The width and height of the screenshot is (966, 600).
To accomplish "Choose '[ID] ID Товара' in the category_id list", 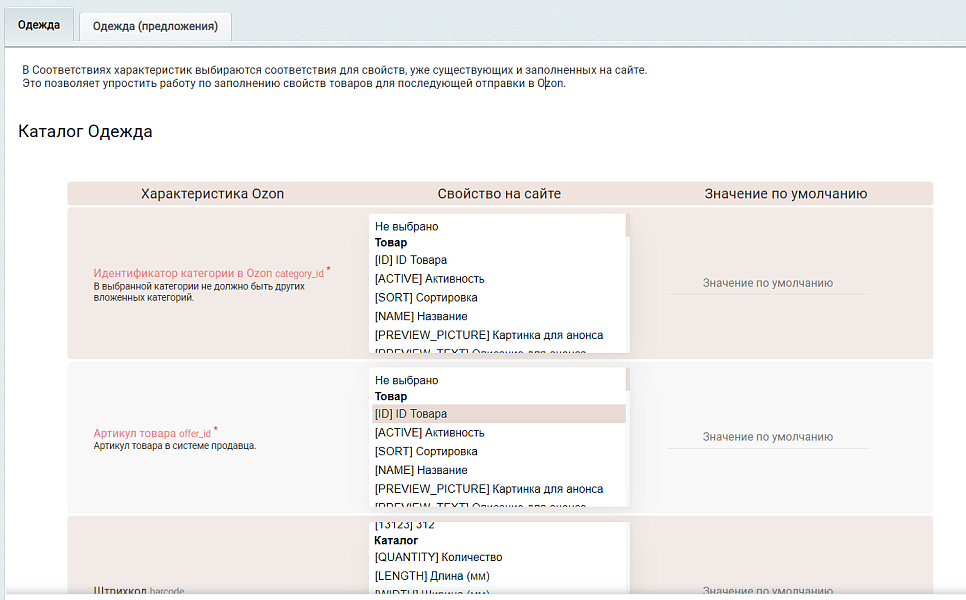I will pos(411,260).
